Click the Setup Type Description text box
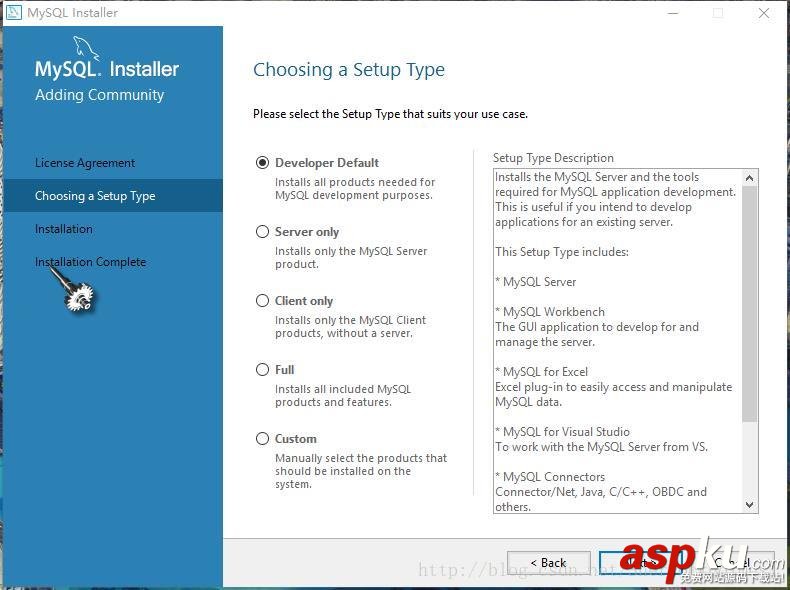The width and height of the screenshot is (790, 590). coord(625,341)
